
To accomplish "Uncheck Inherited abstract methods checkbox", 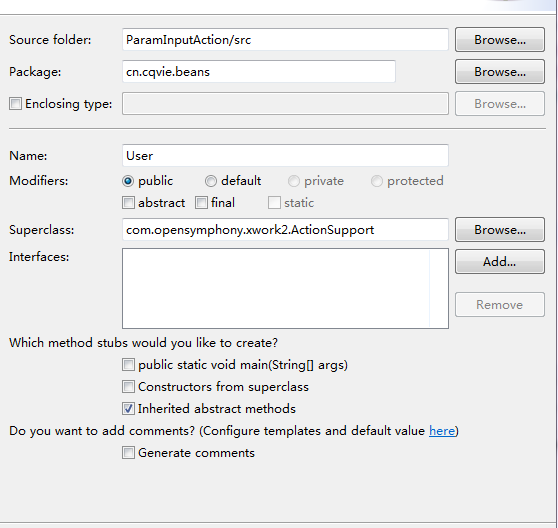I will coord(128,408).
